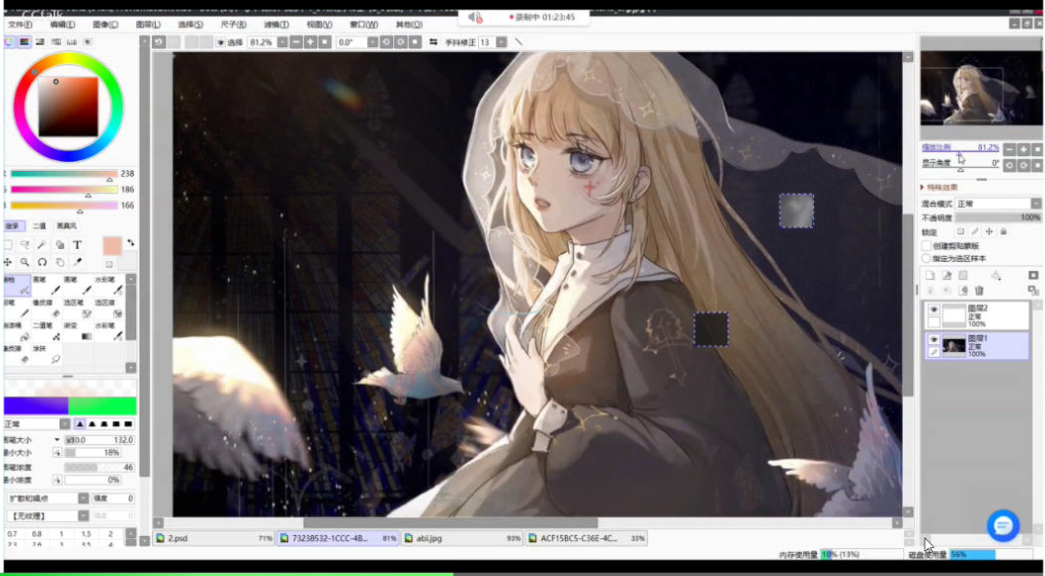Viewport: 1045px width, 576px height.
Task: Toggle lock all (padlock) icon
Action: (x=1003, y=231)
